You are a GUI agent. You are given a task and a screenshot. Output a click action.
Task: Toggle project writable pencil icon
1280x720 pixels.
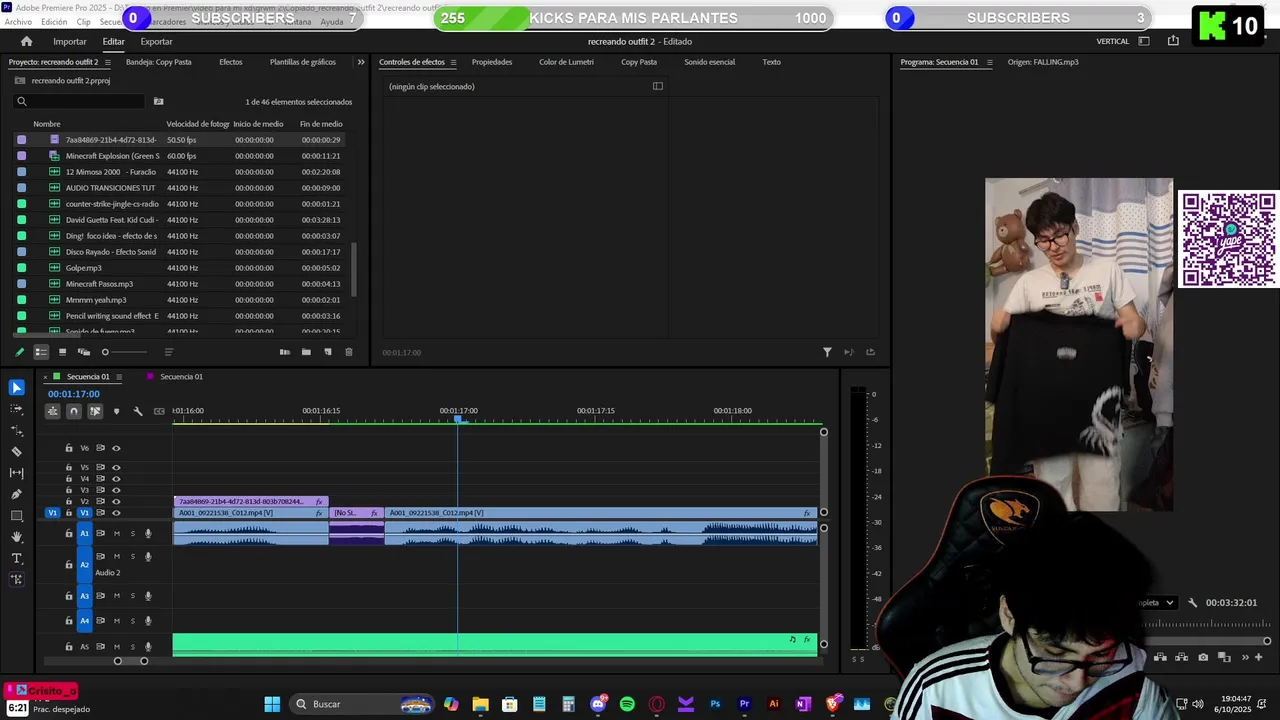(19, 352)
